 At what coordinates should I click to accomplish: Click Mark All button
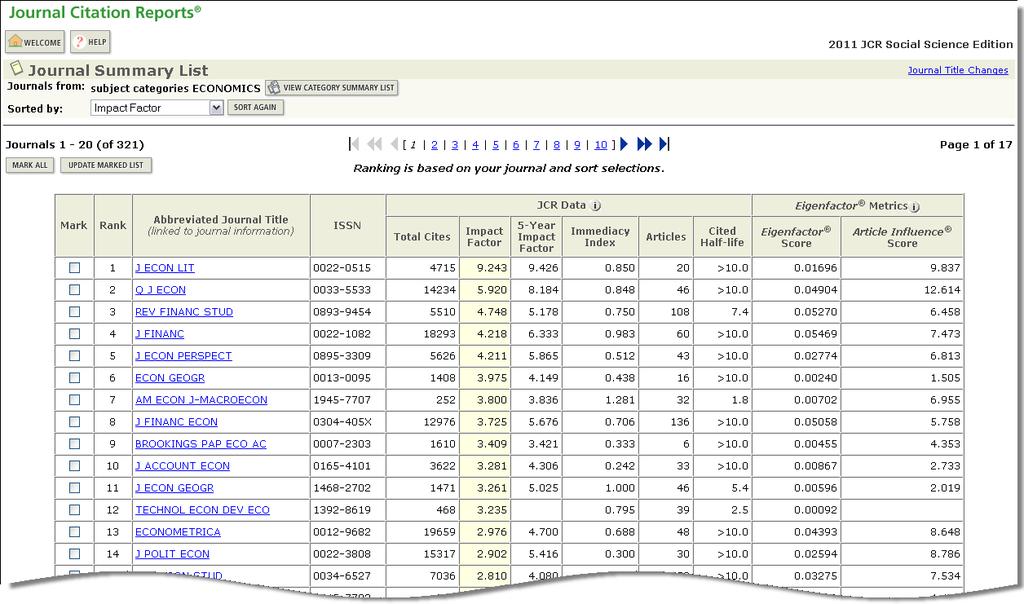tap(29, 165)
